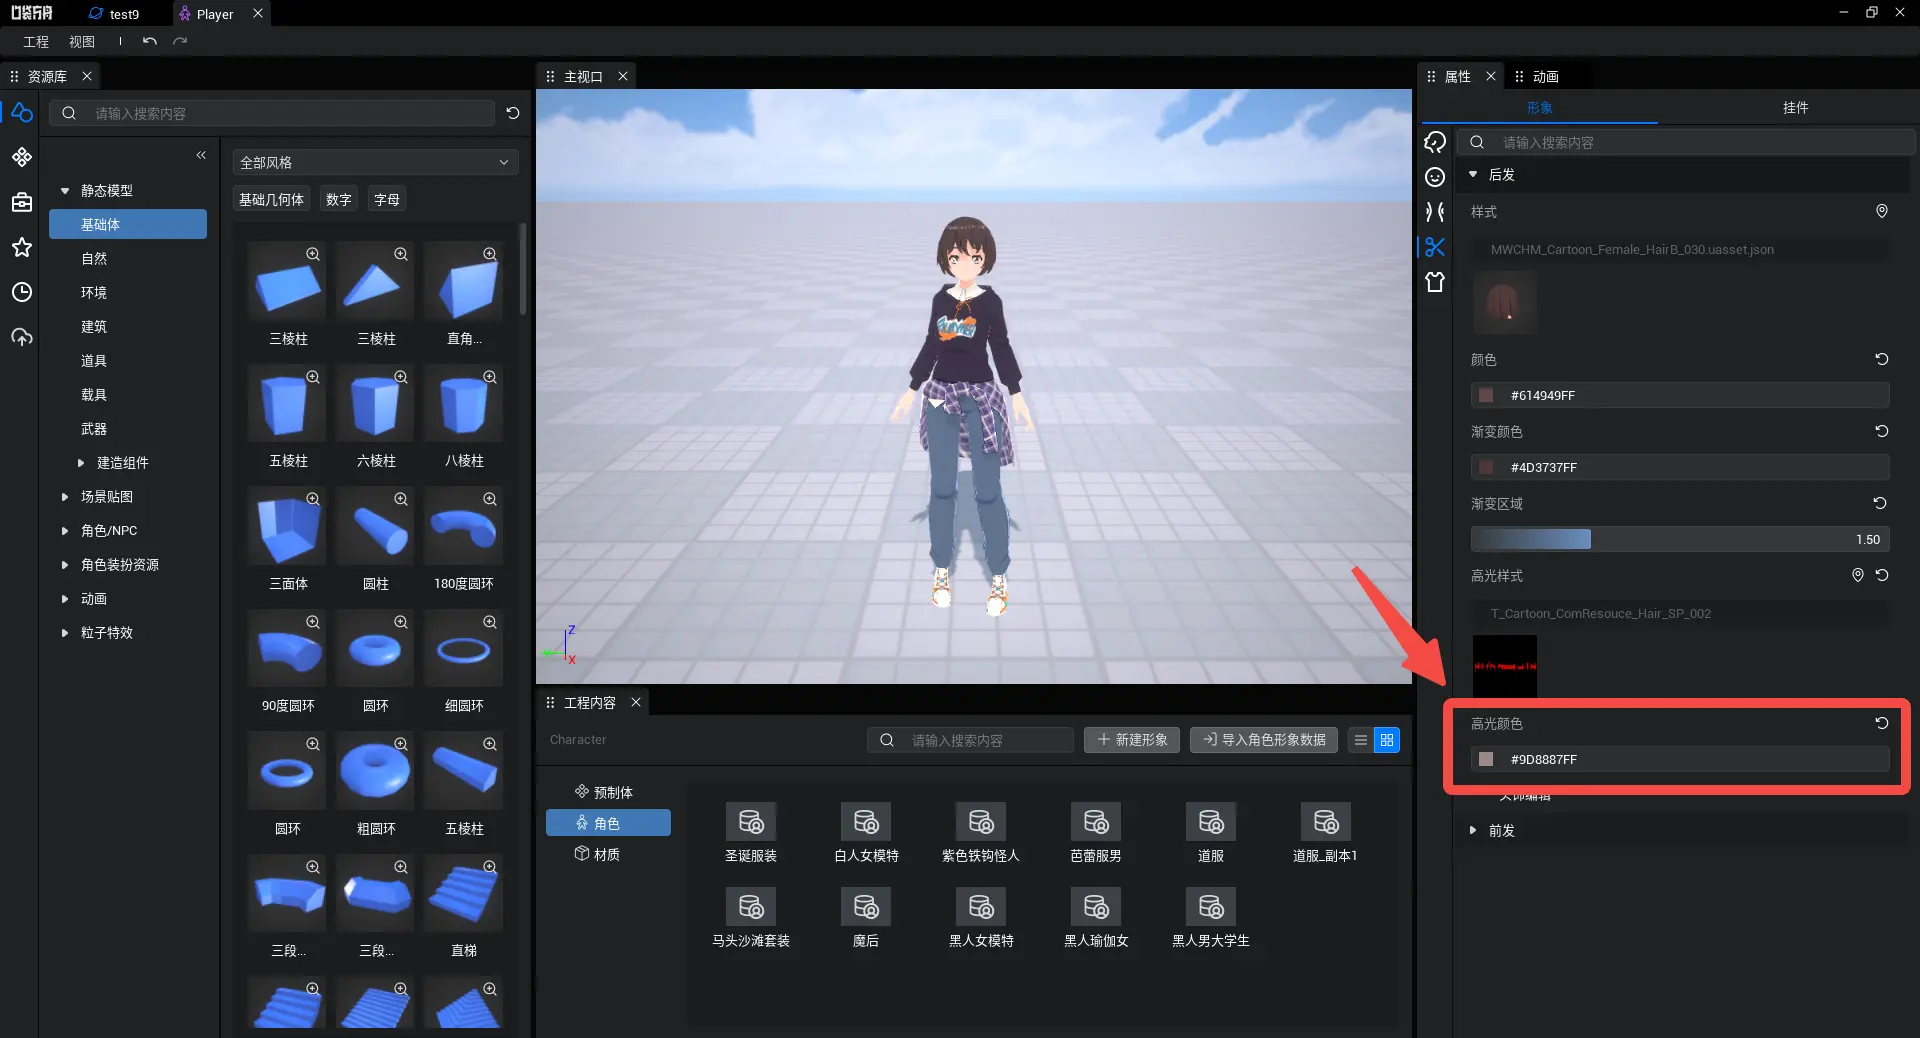Click the redo arrow in menu bar
Image resolution: width=1920 pixels, height=1038 pixels.
point(180,41)
